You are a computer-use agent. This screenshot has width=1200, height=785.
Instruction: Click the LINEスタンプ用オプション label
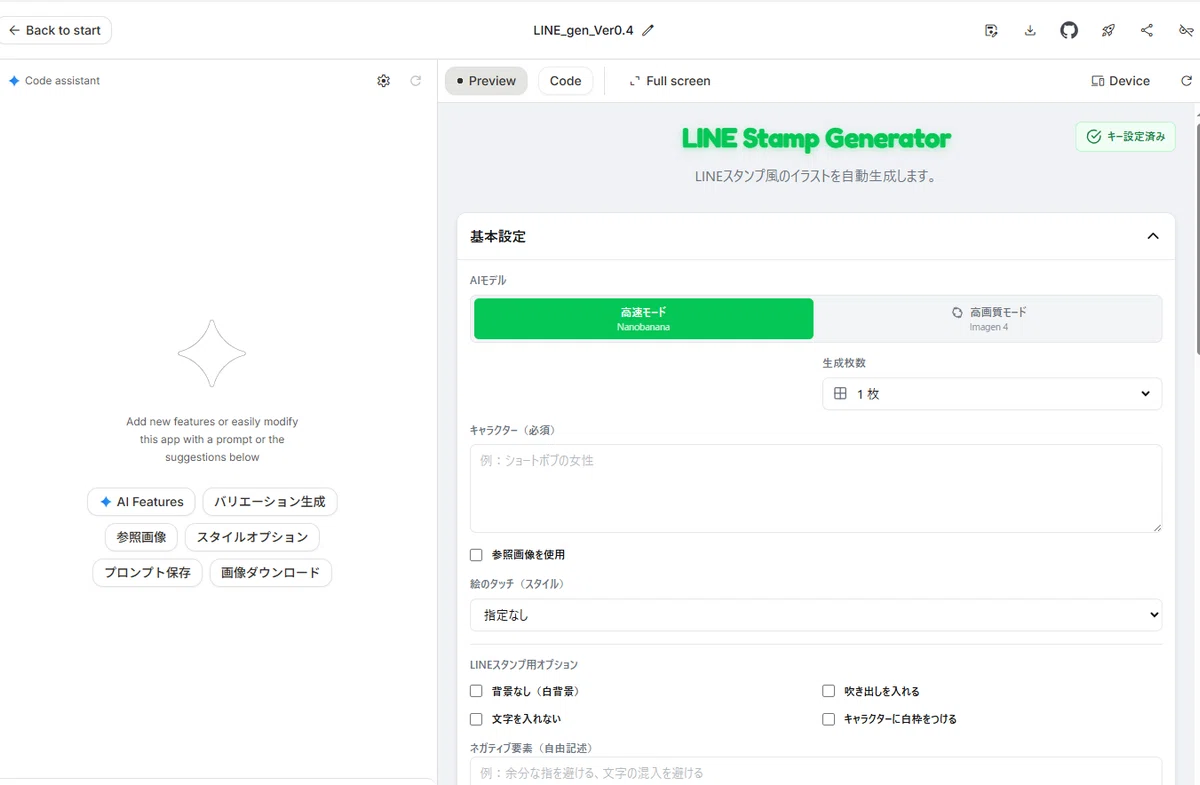pyautogui.click(x=524, y=665)
